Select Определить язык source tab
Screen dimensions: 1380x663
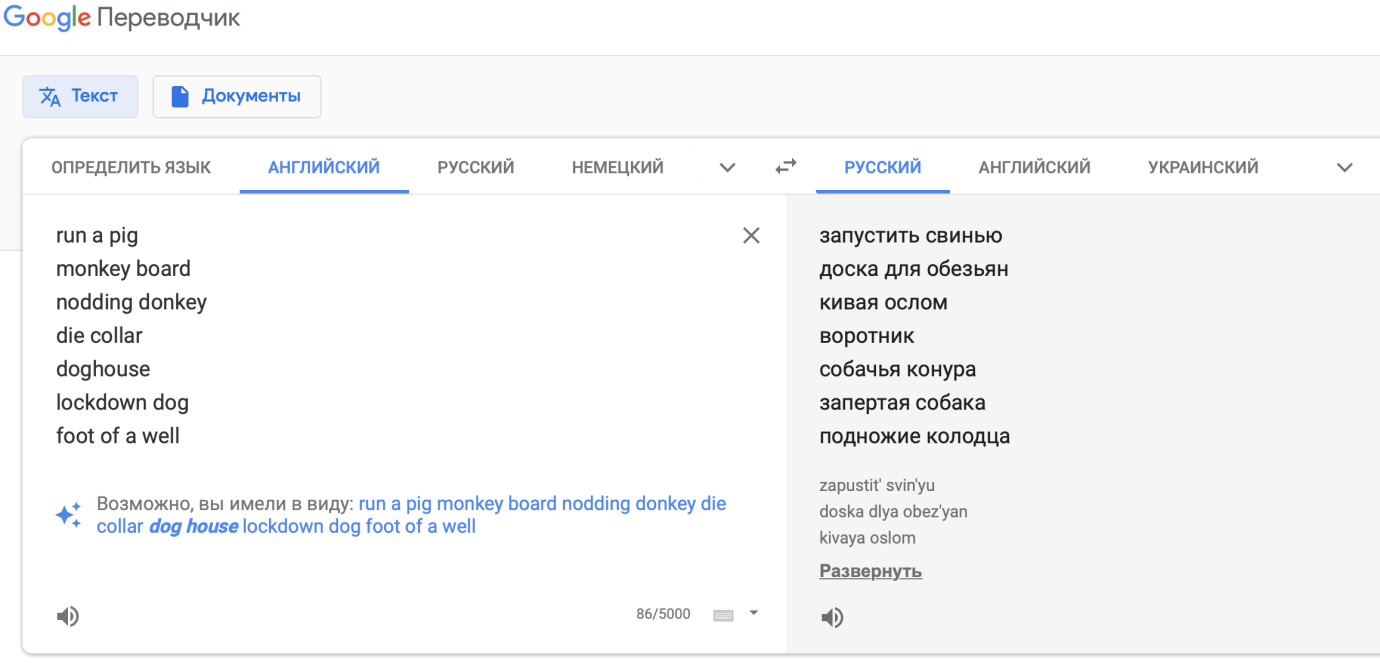point(131,168)
